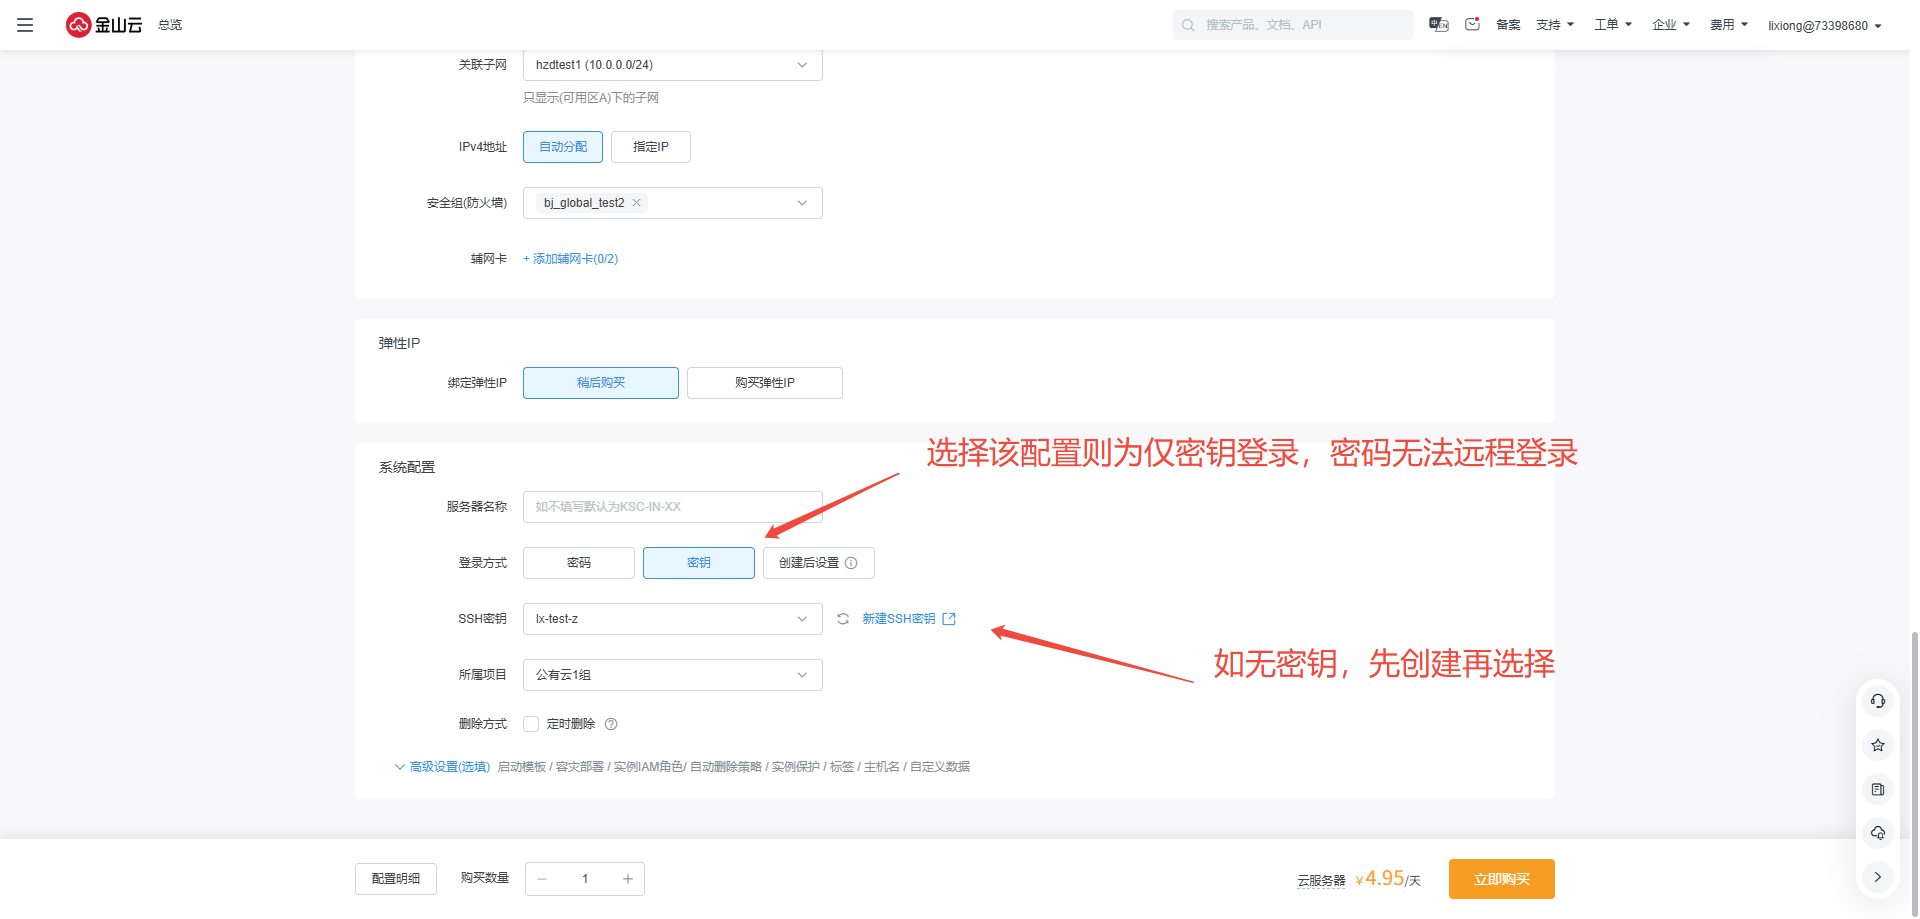This screenshot has height=919, width=1920.
Task: Select 密码 login method
Action: pyautogui.click(x=579, y=563)
